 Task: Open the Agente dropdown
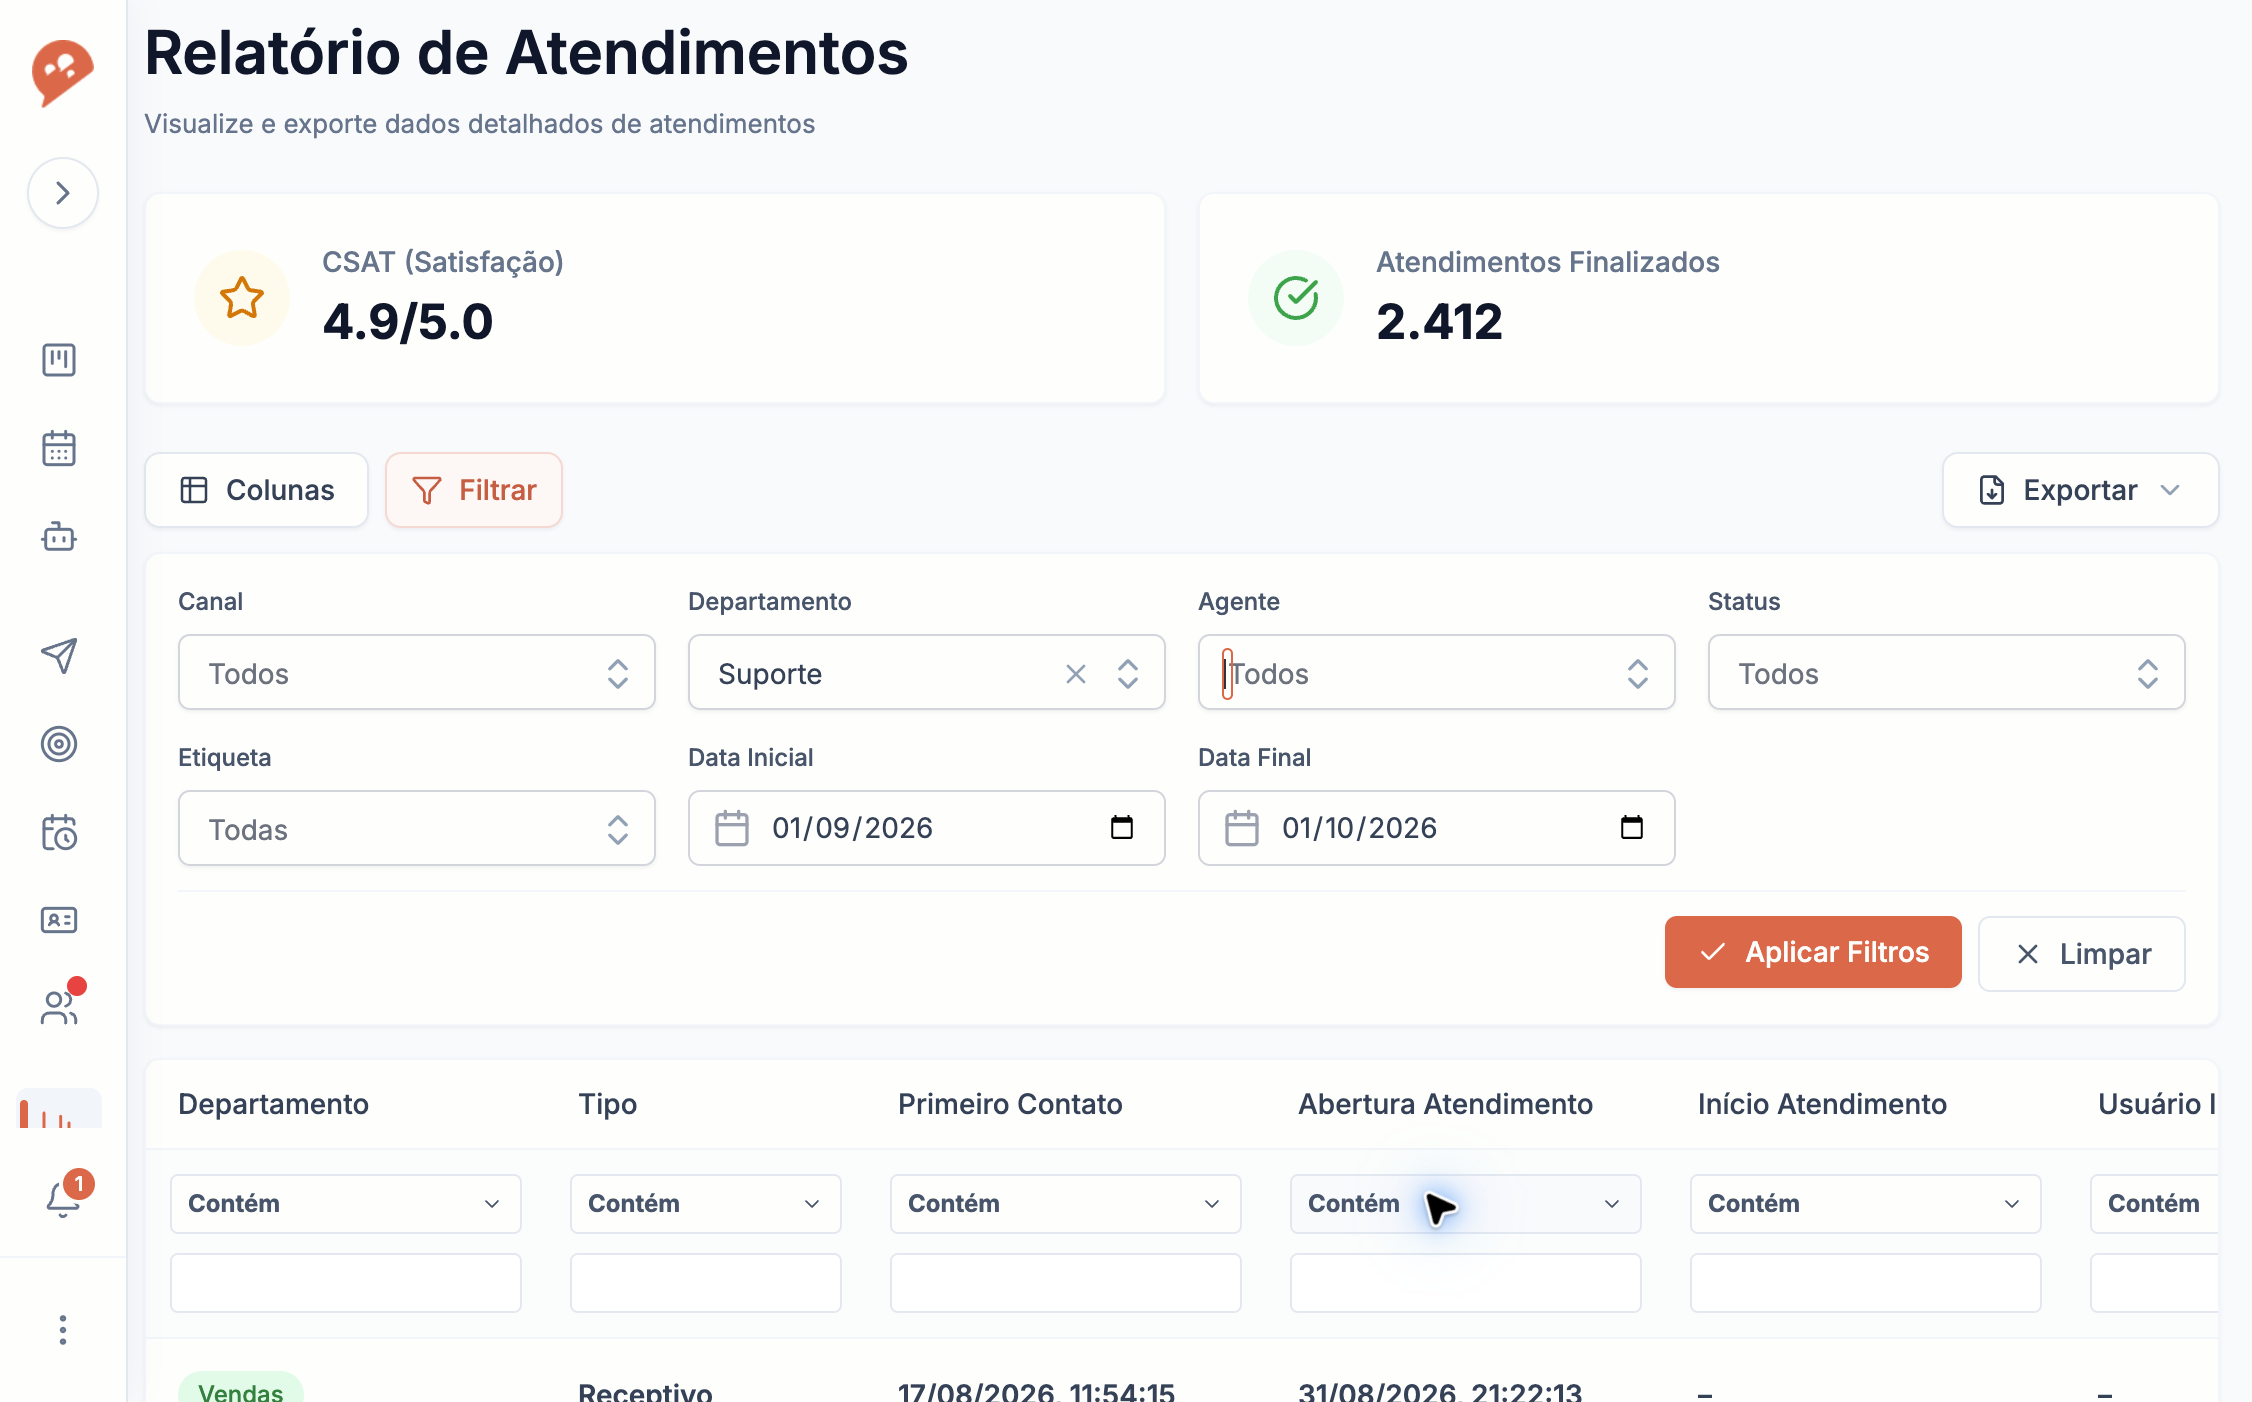point(1437,673)
